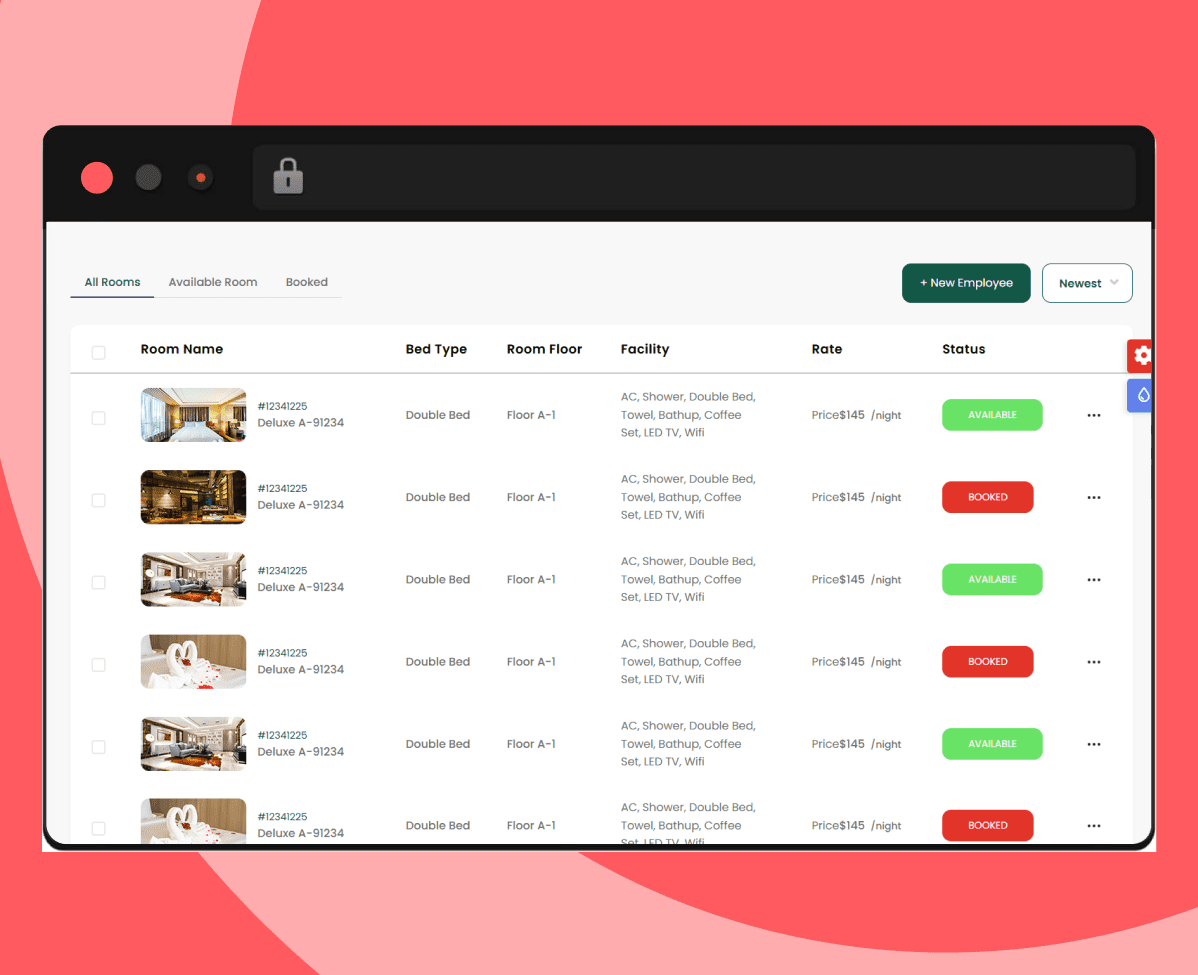This screenshot has width=1198, height=975.
Task: Expand the Newest sort dropdown
Action: 1087,283
